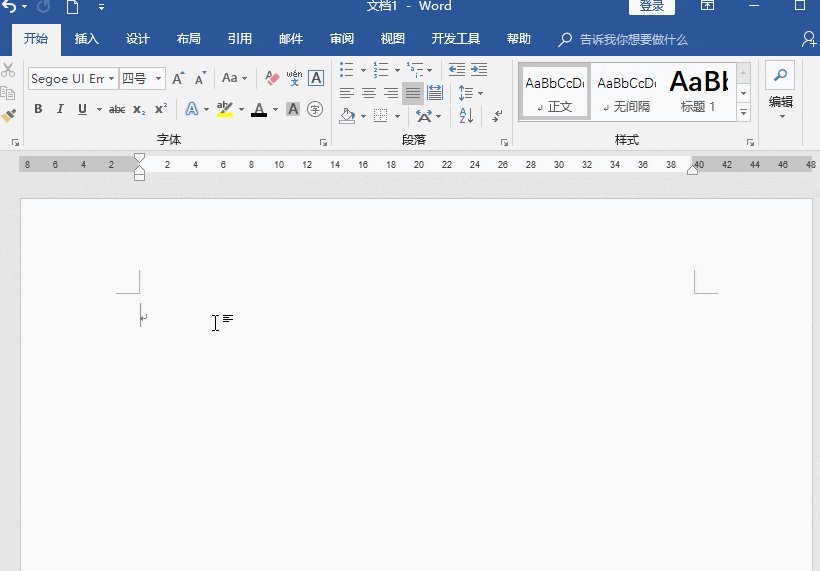Click the Character Border icon
The height and width of the screenshot is (571, 820).
[316, 78]
